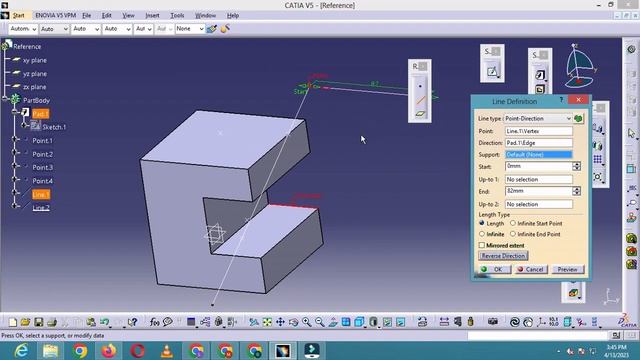
Task: Open the Start menu
Action: click(18, 16)
